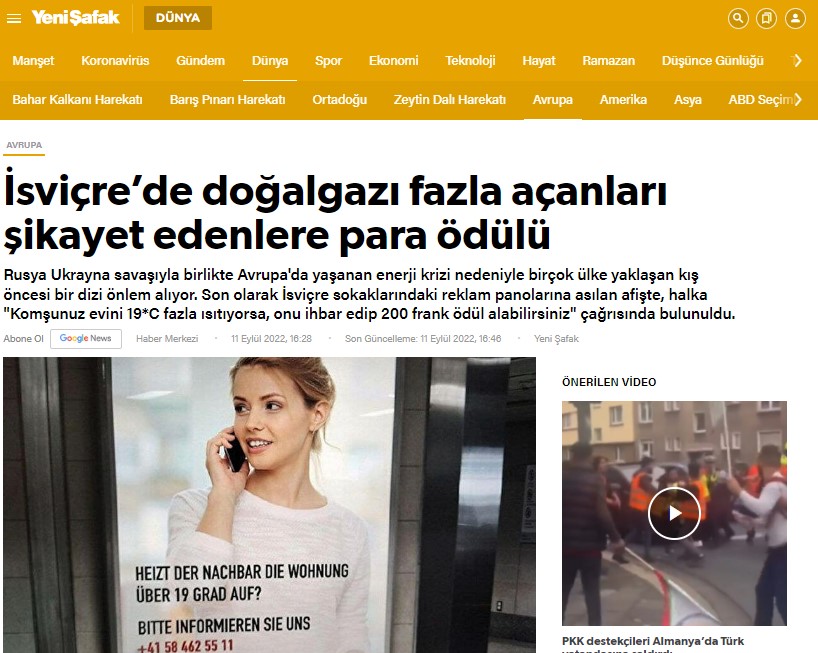
Task: Open the search magnifier icon
Action: tap(738, 18)
